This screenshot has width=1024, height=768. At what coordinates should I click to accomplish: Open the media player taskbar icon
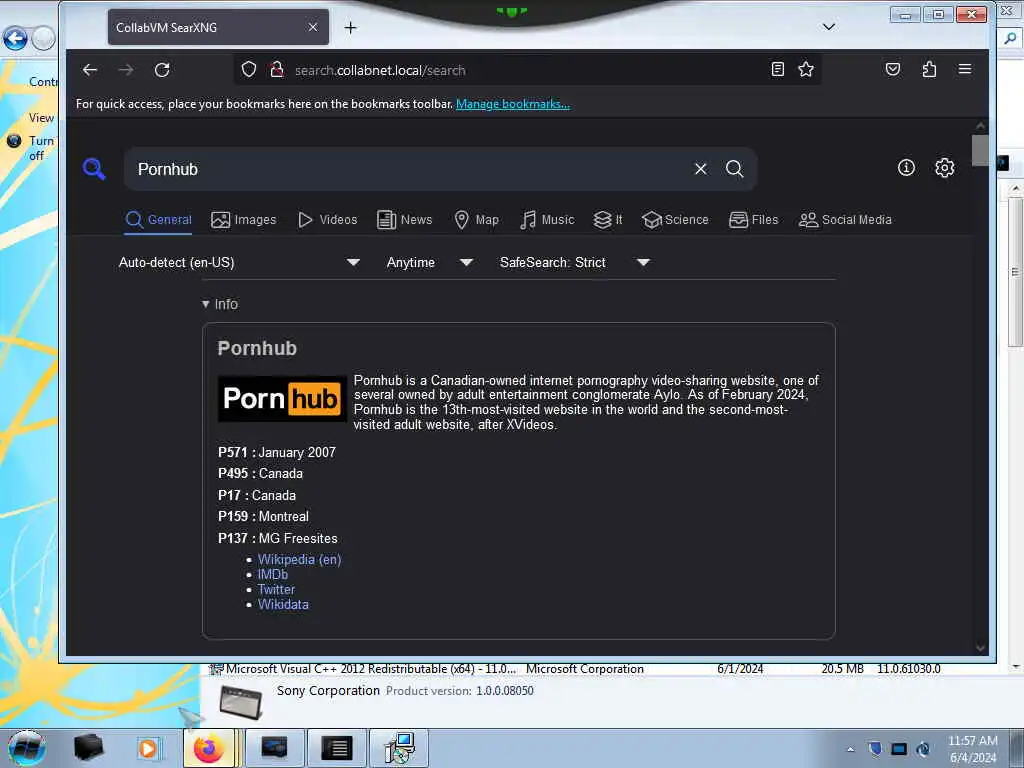(x=148, y=748)
